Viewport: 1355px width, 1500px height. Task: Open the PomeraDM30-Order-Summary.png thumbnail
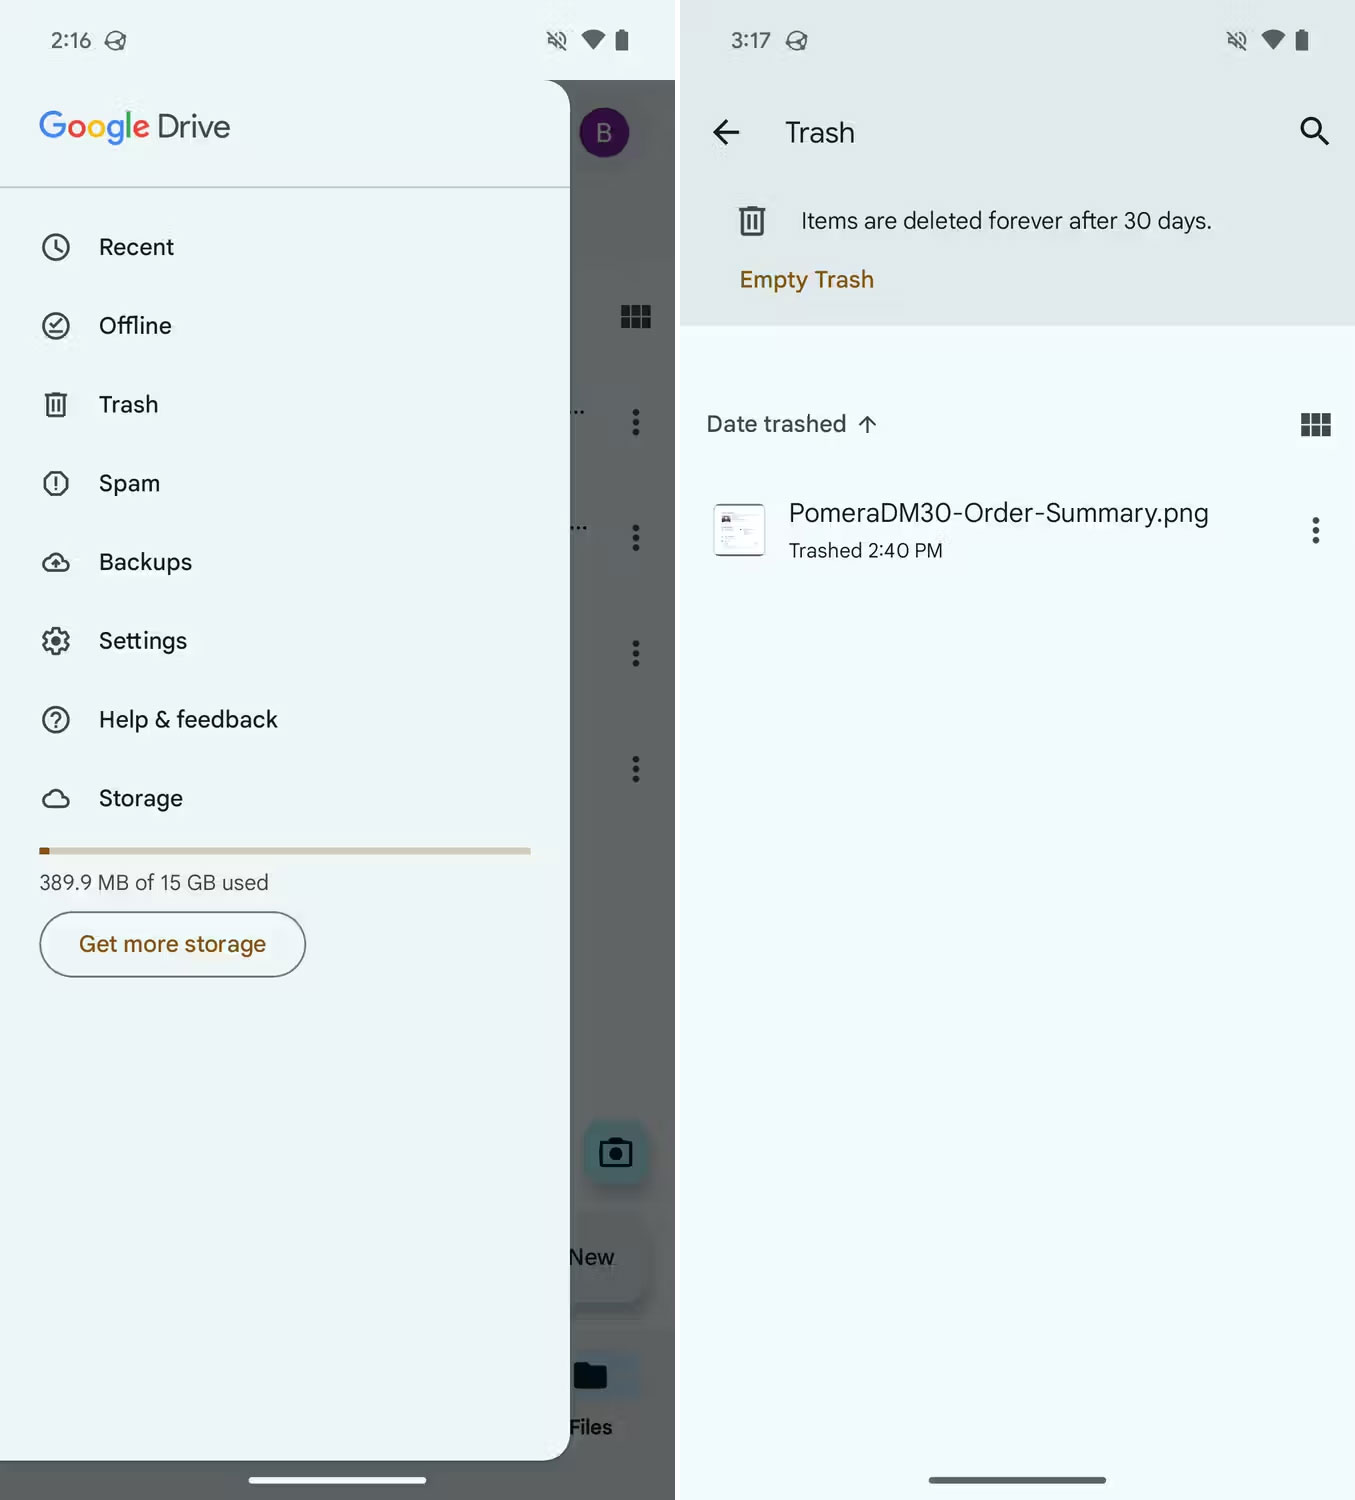tap(739, 530)
